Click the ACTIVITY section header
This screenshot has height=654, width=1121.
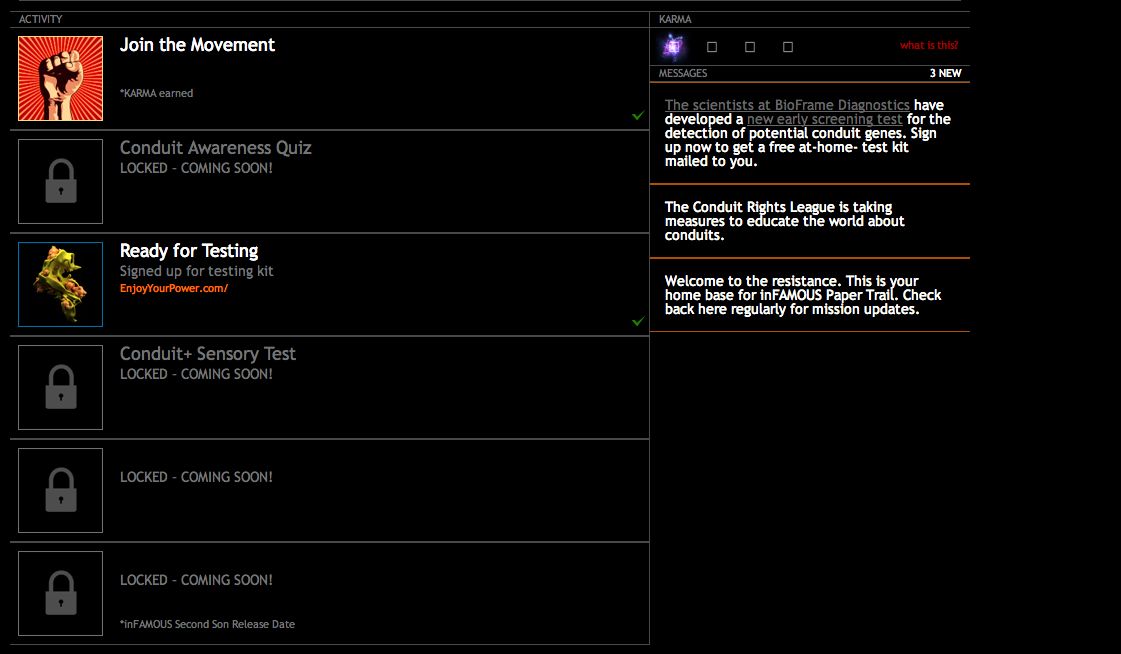(40, 19)
